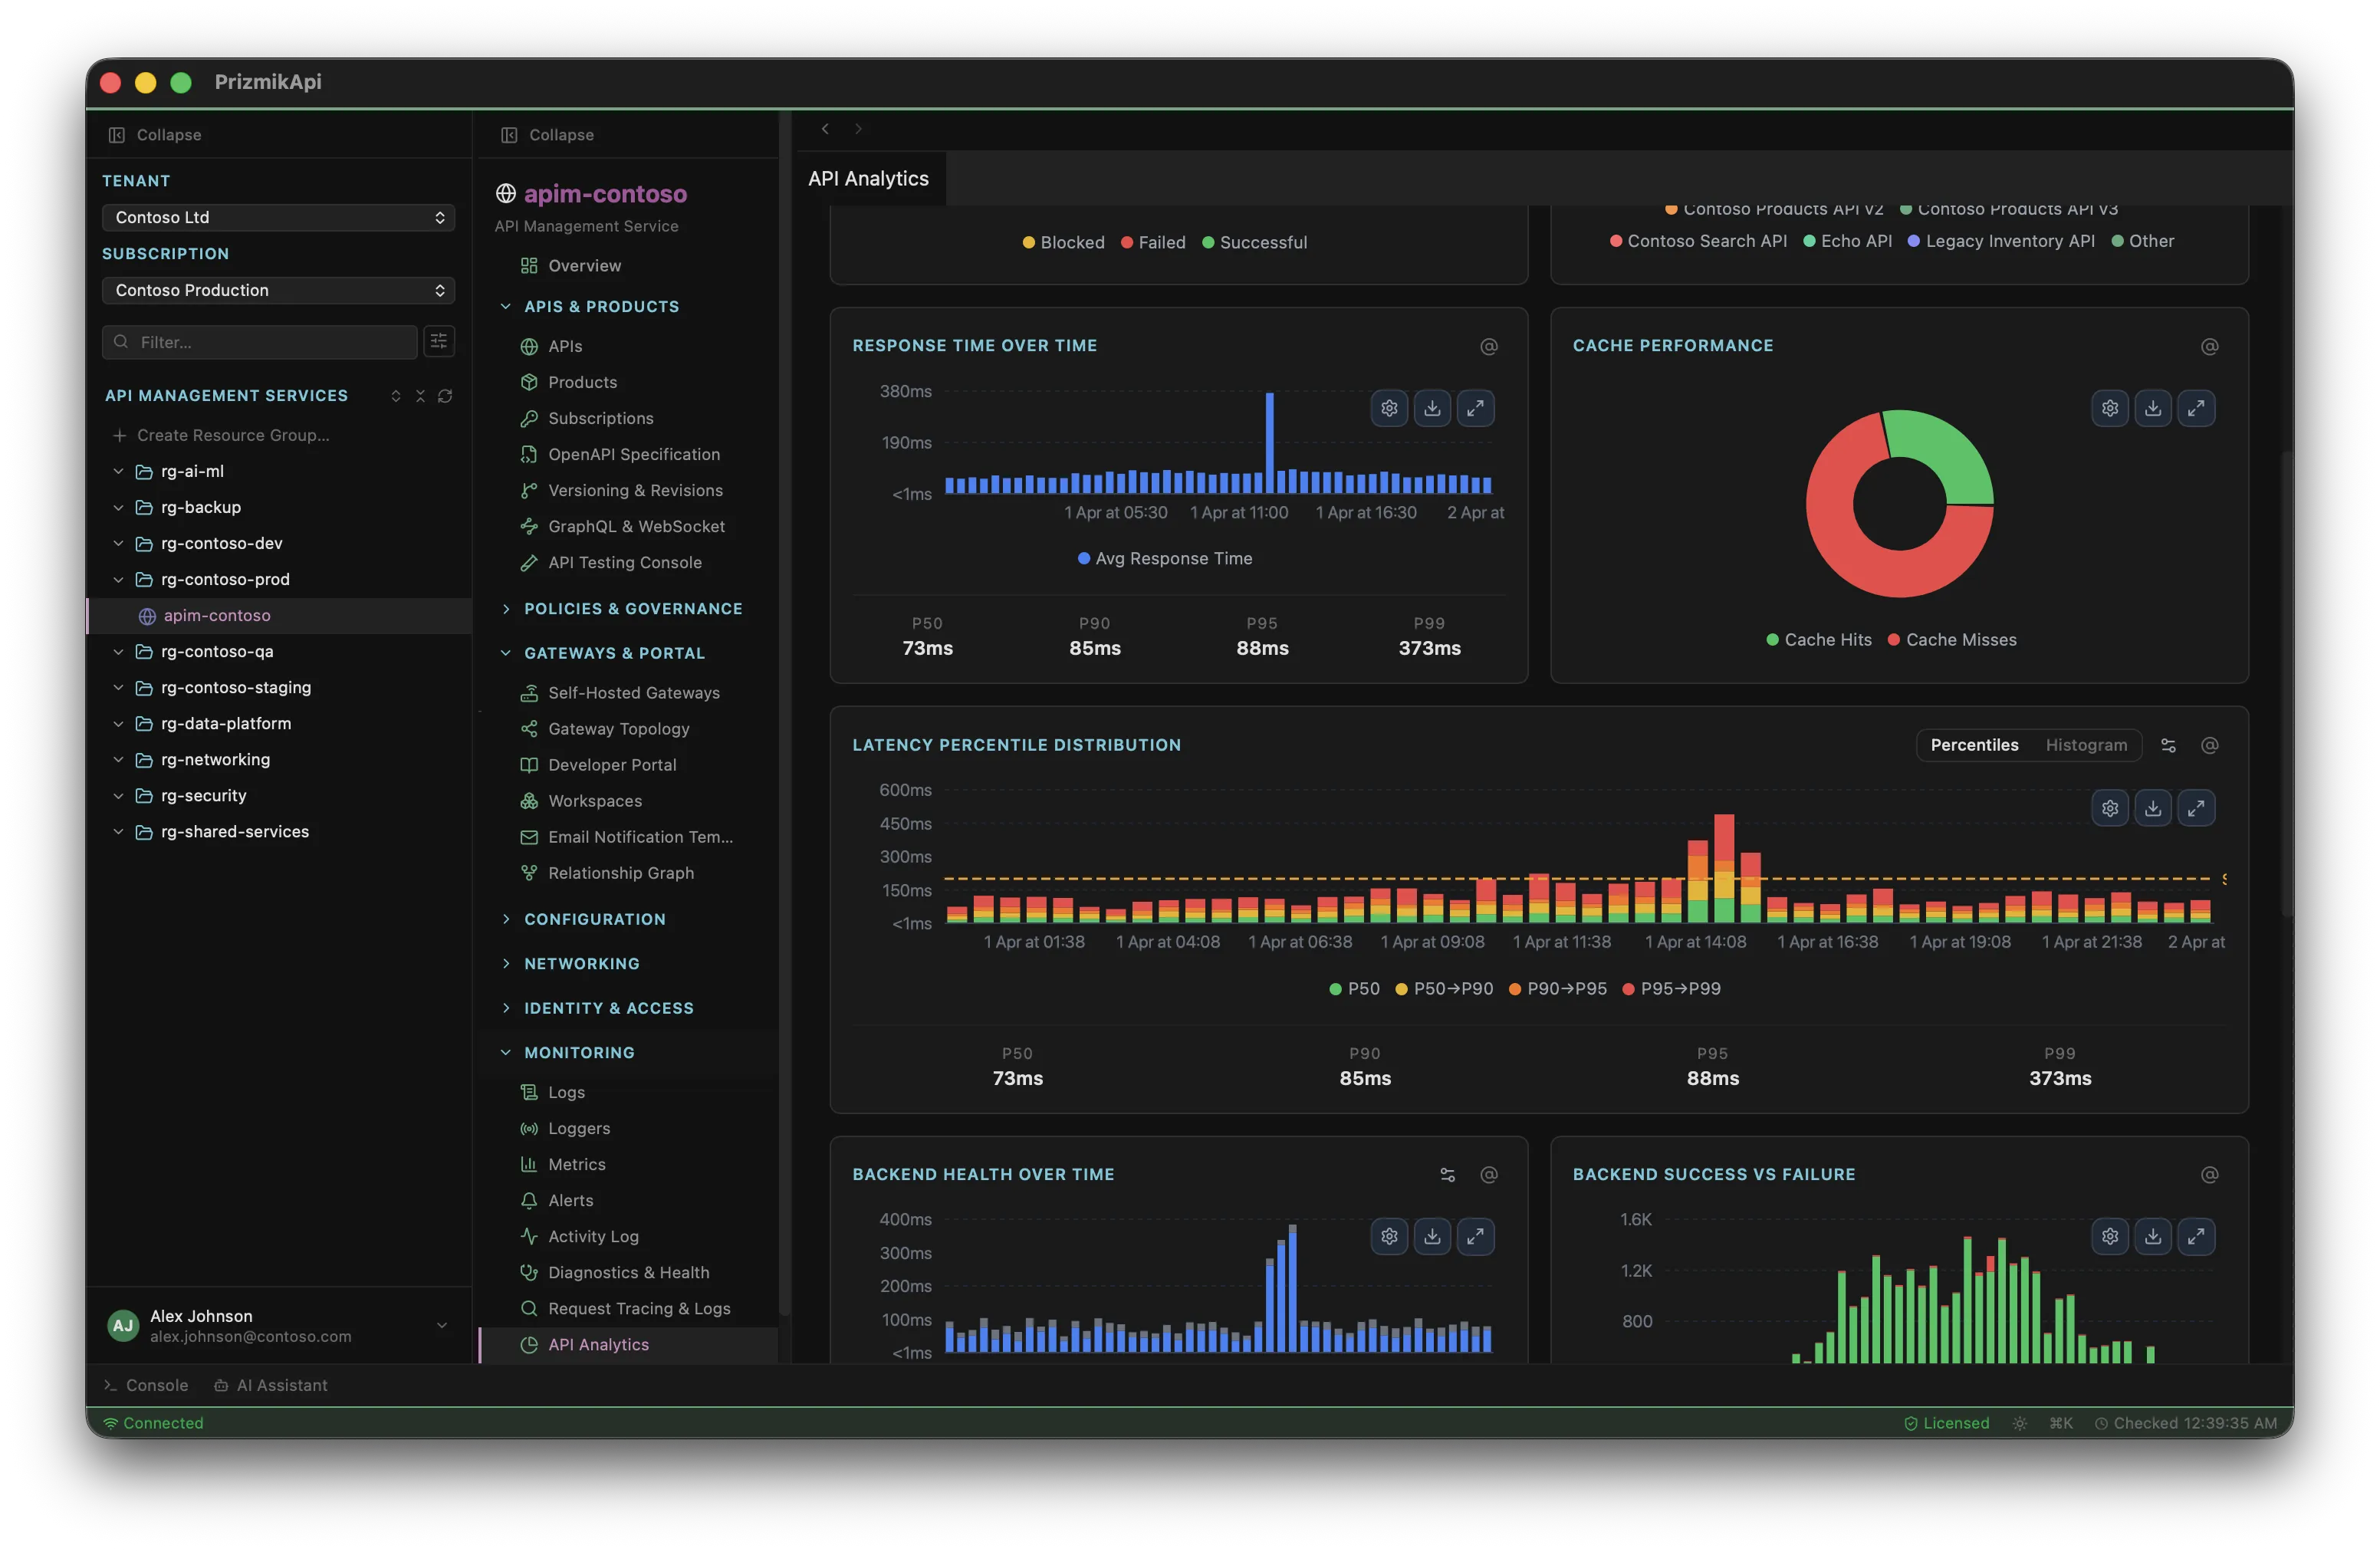This screenshot has width=2380, height=1552.
Task: Expand the Response Time chart to fullscreen
Action: coord(1475,407)
